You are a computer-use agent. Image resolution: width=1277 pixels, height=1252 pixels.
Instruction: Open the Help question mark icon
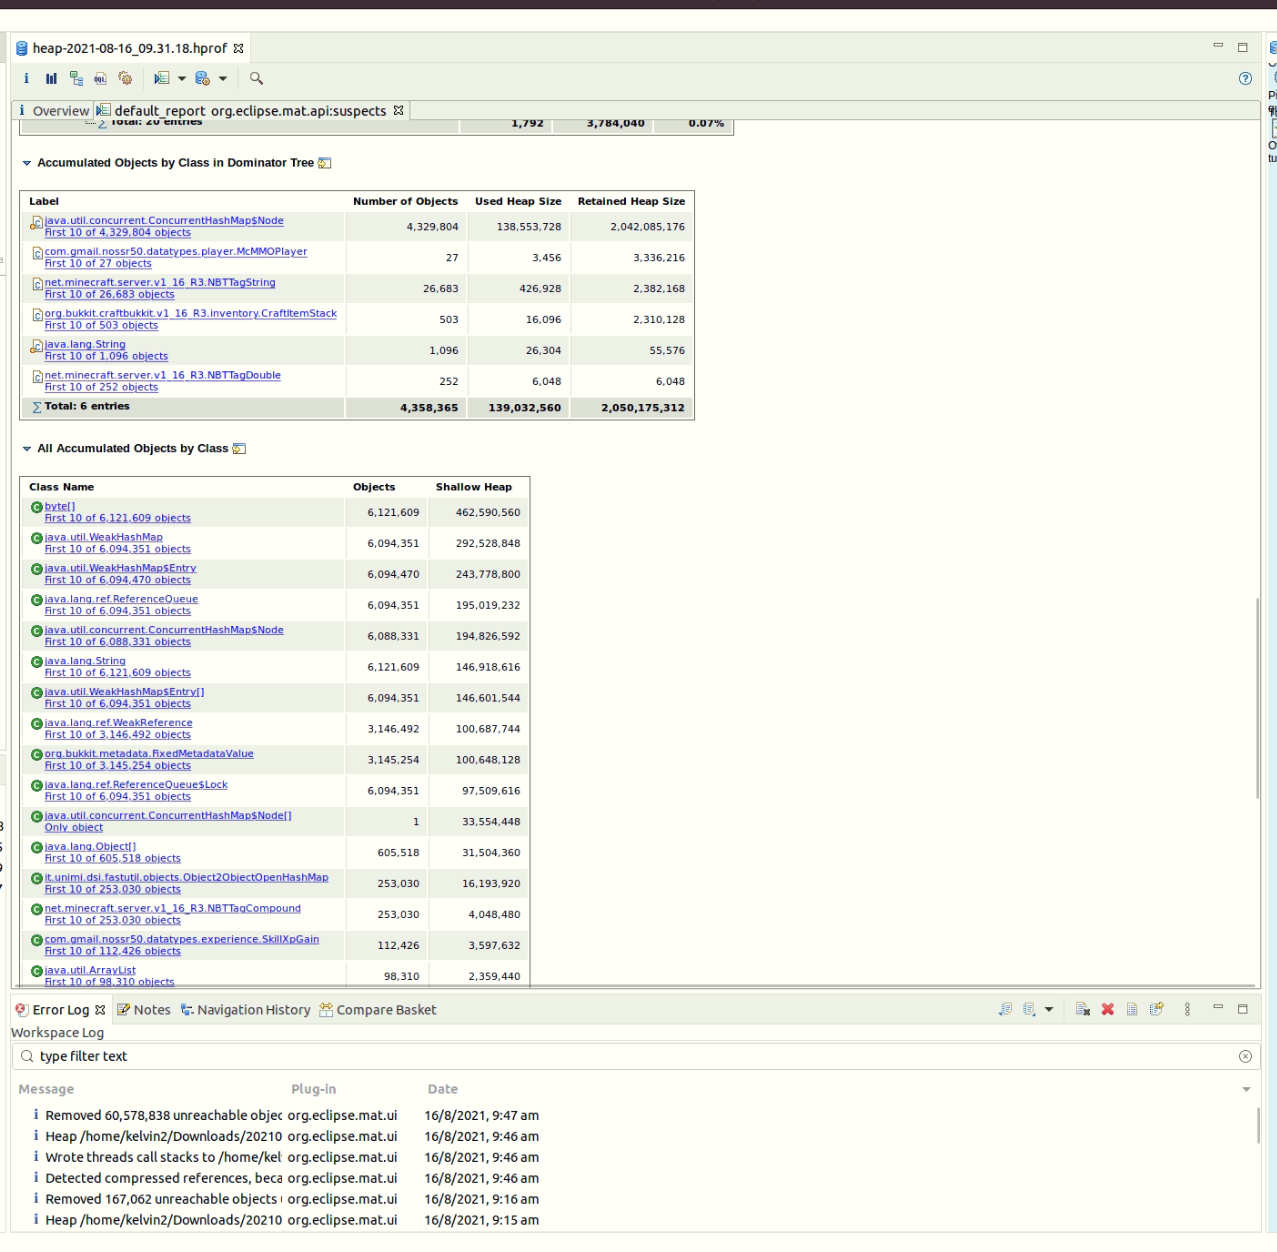[x=1245, y=78]
